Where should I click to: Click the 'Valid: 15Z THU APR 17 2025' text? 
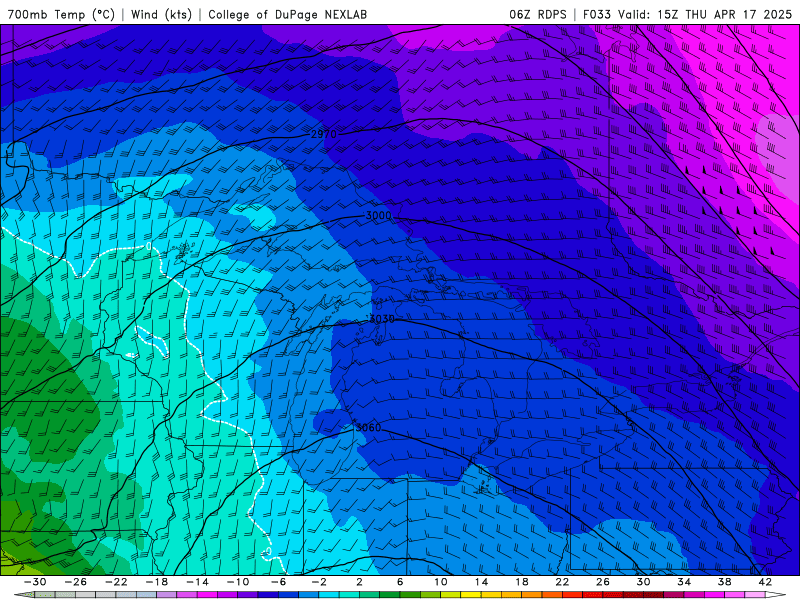705,14
